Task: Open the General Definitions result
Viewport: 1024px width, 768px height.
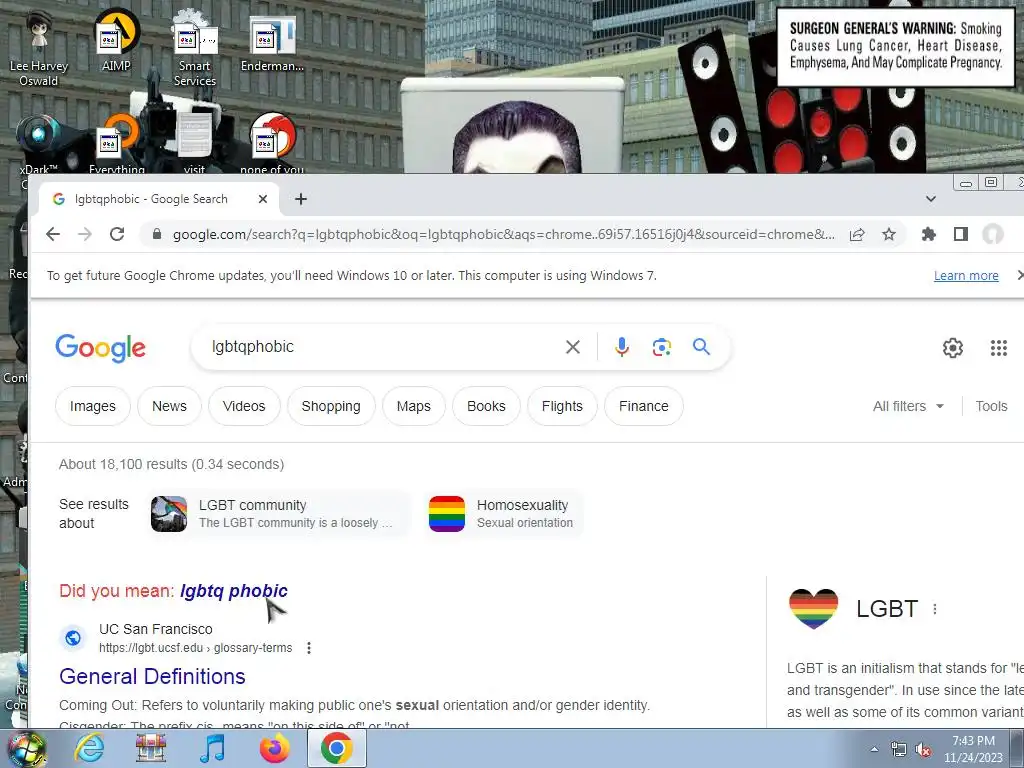Action: click(152, 677)
